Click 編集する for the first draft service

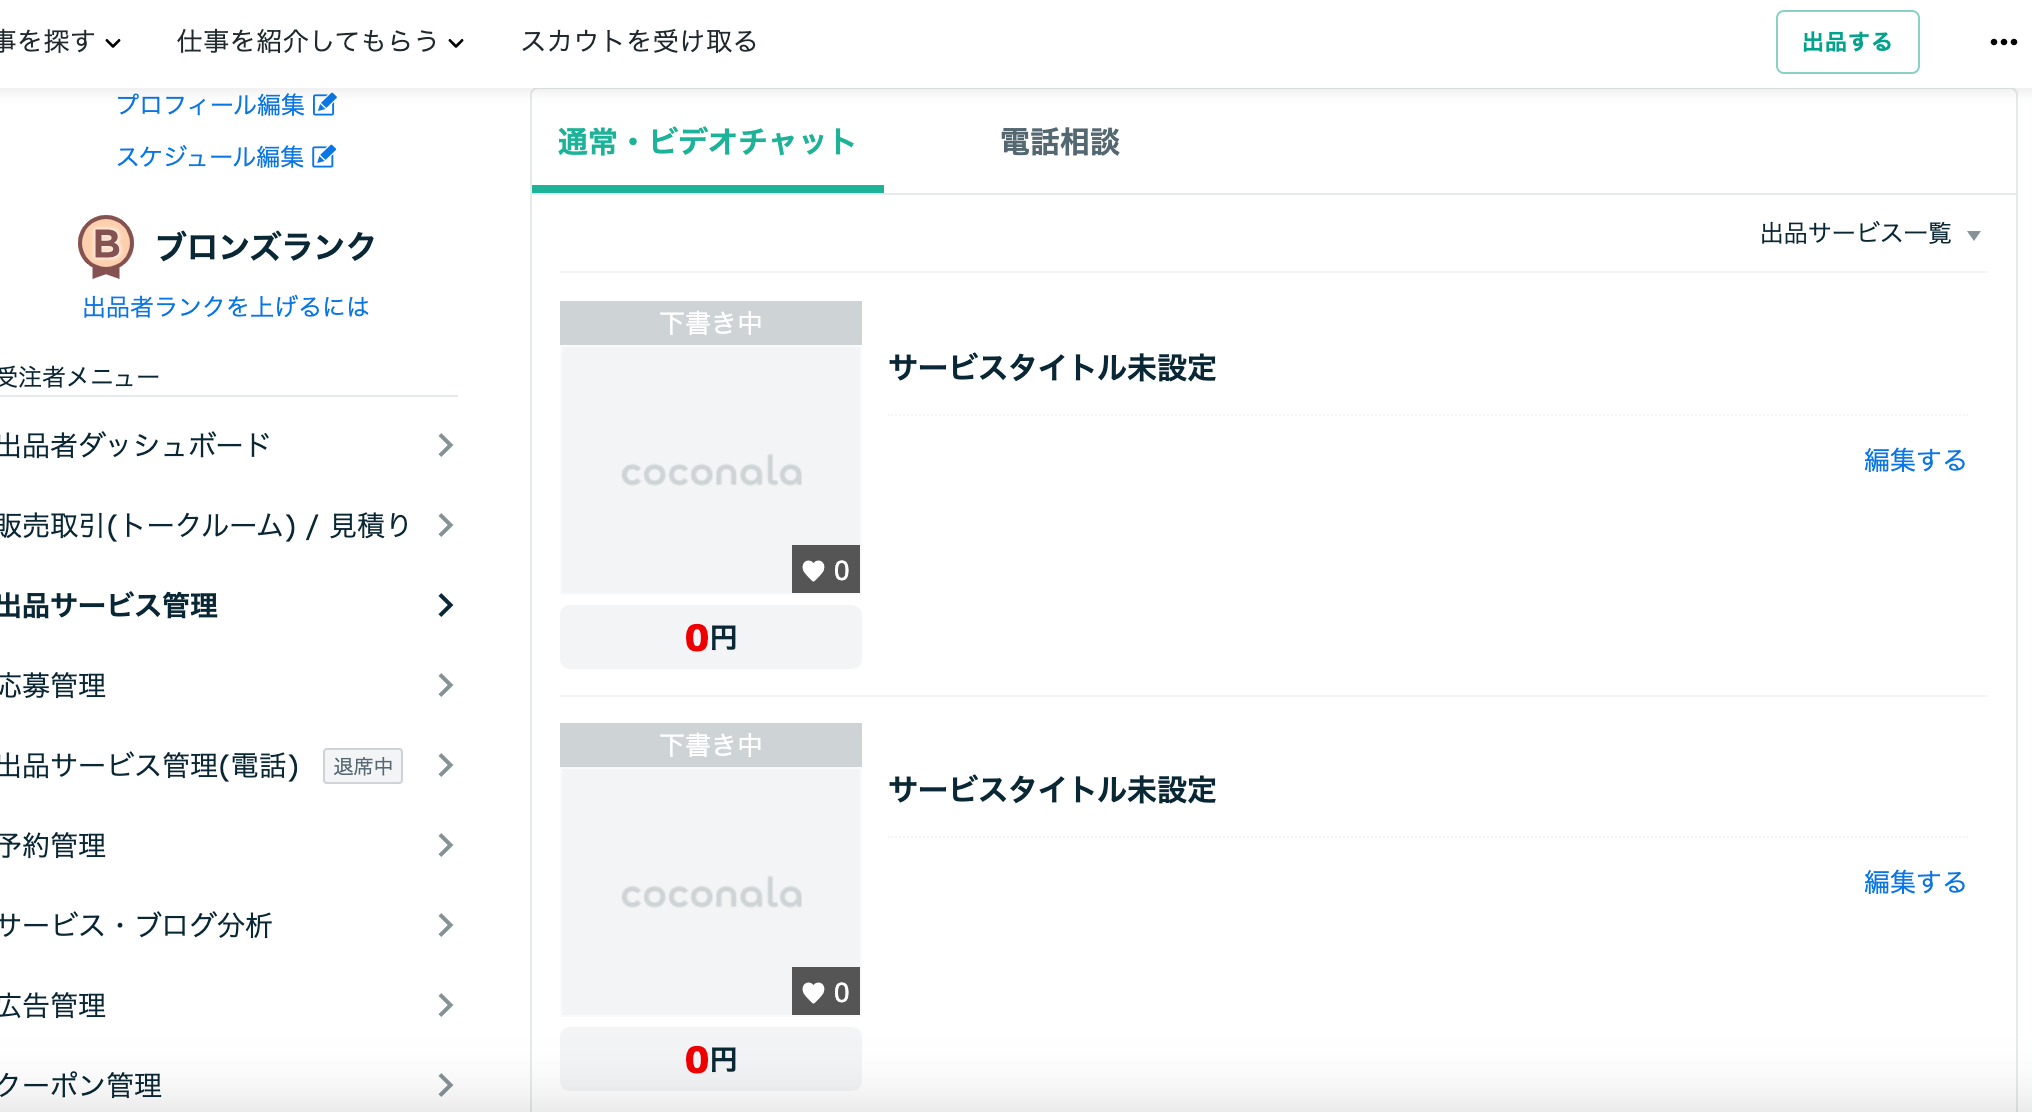[1914, 460]
